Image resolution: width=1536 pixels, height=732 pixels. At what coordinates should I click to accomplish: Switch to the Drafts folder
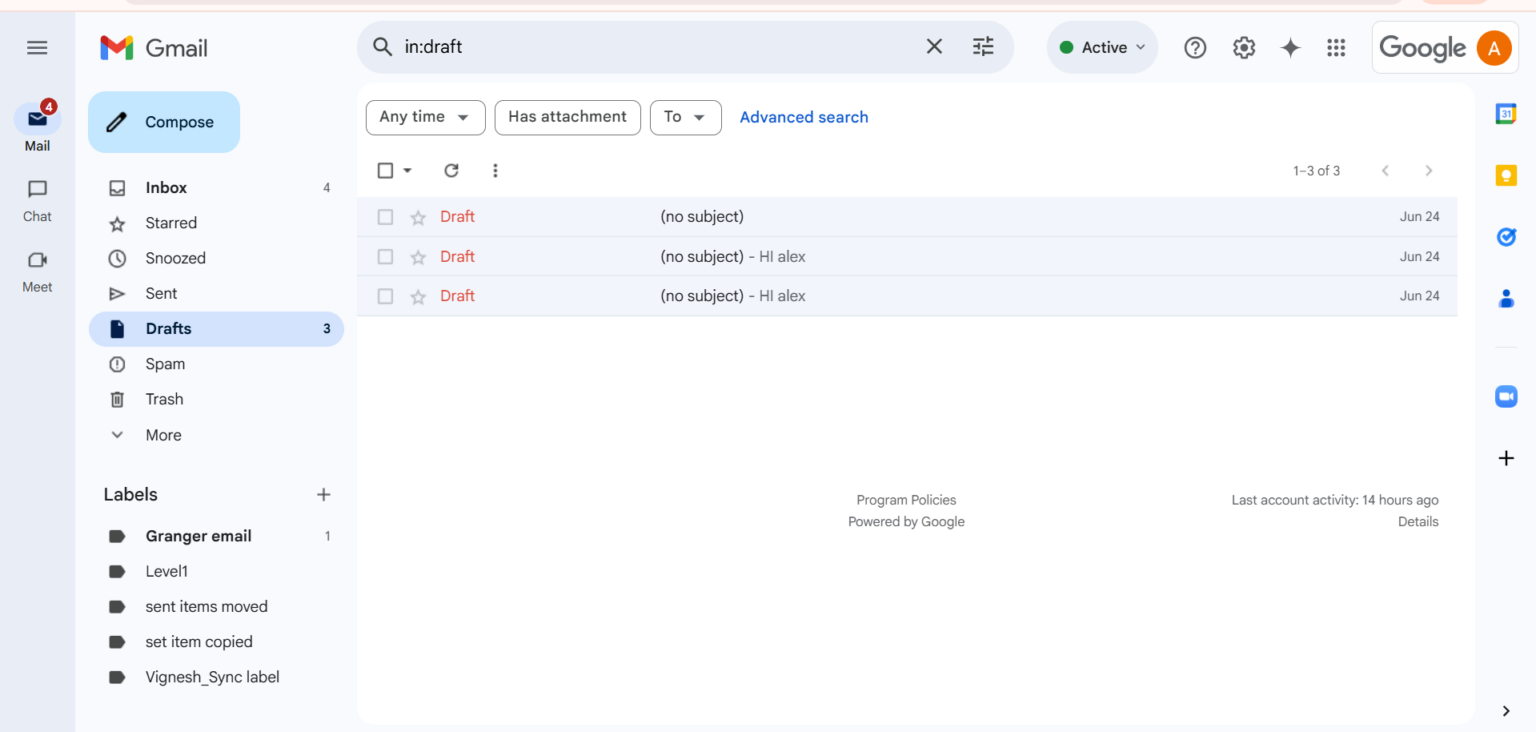[x=168, y=328]
